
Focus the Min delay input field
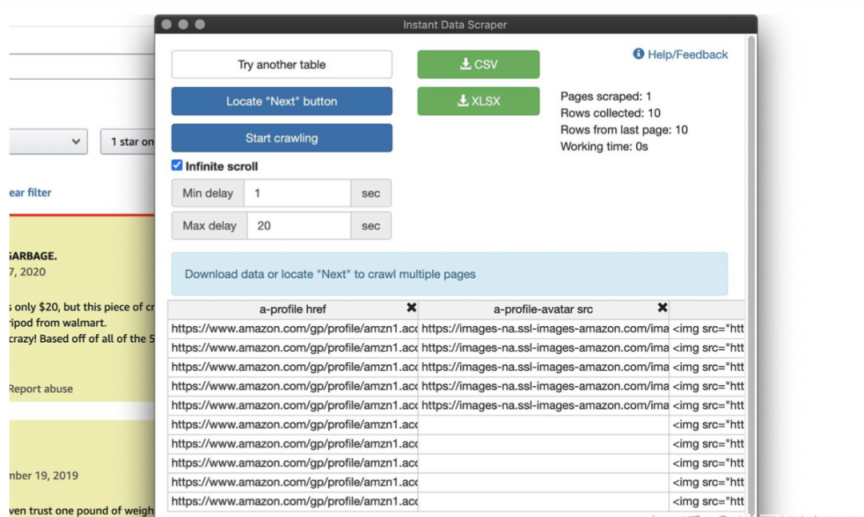pos(297,193)
